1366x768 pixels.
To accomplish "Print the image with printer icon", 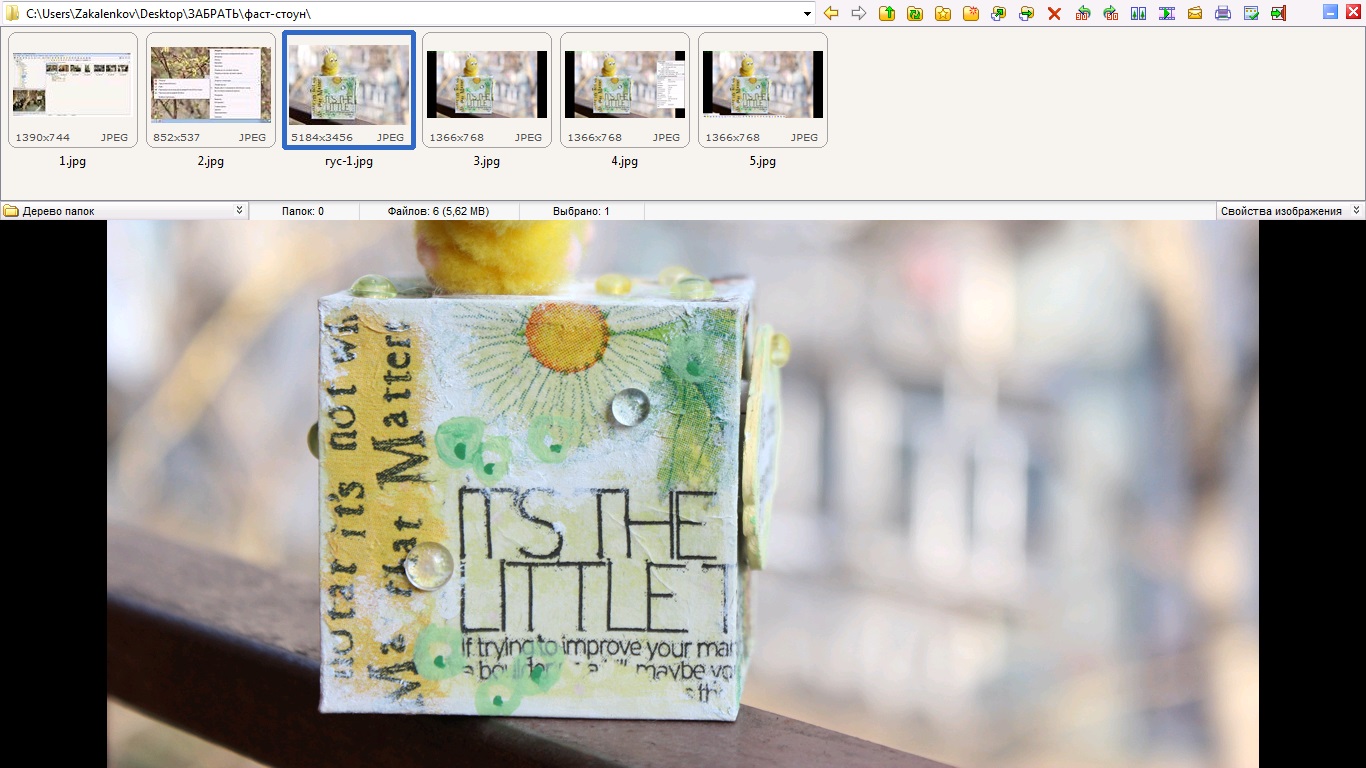I will pos(1223,13).
